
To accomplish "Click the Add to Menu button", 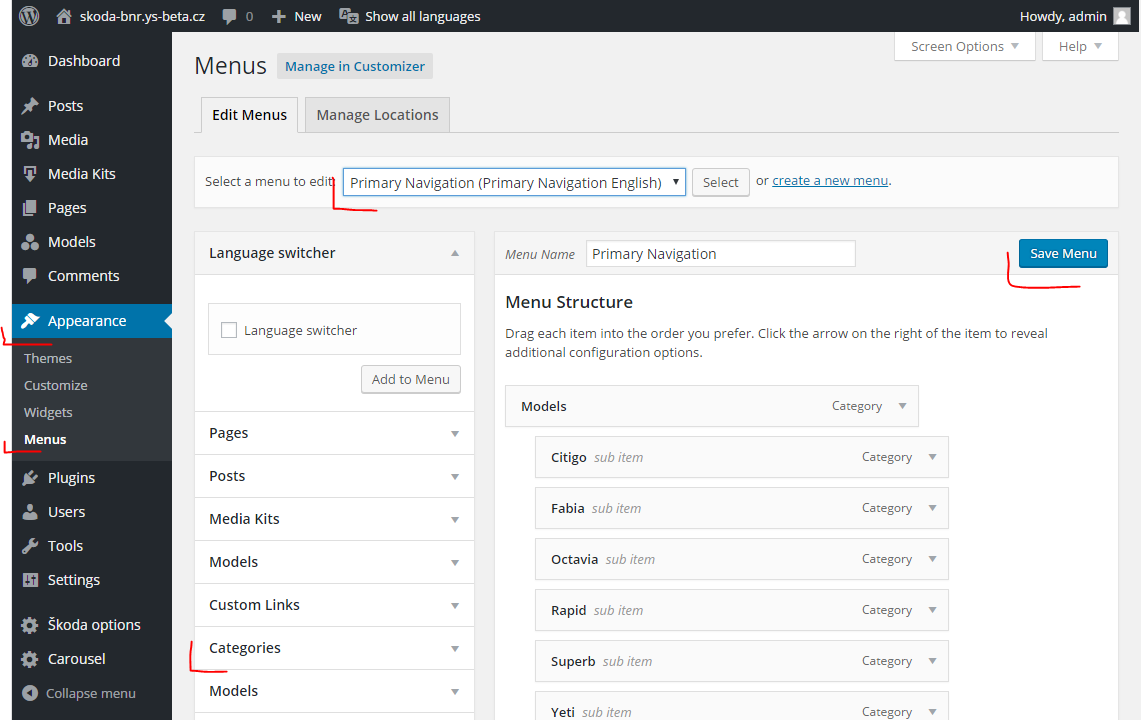I will 410,379.
